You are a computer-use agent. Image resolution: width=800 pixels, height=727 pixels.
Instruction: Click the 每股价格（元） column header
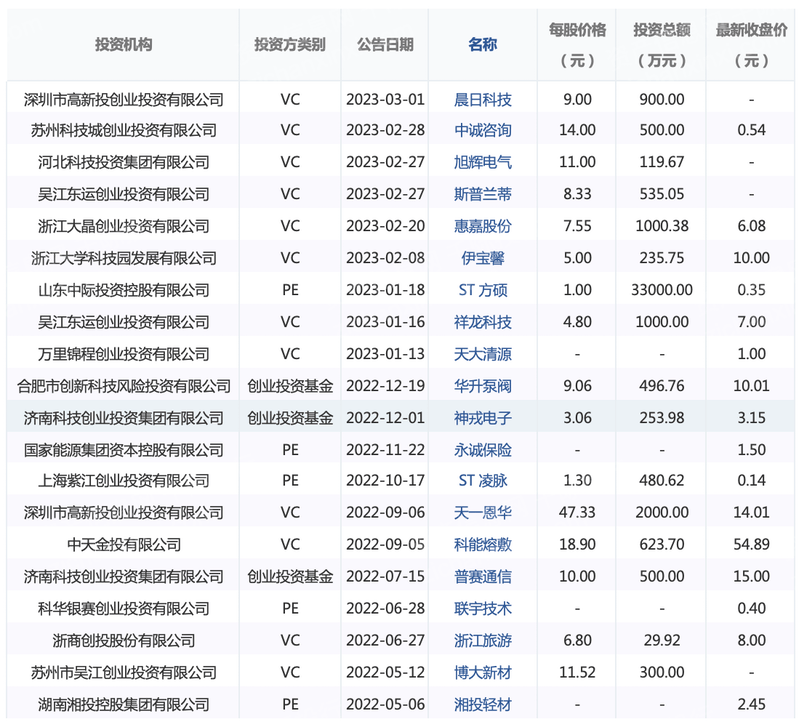[x=577, y=45]
